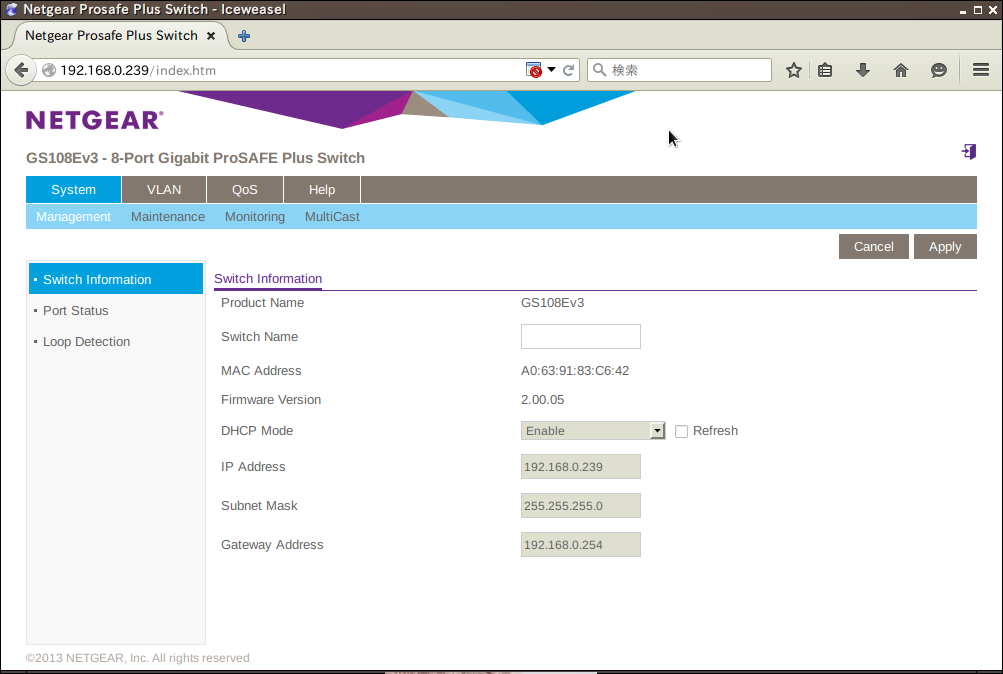1003x674 pixels.
Task: Click the logout icon beside the switch title
Action: click(x=968, y=152)
